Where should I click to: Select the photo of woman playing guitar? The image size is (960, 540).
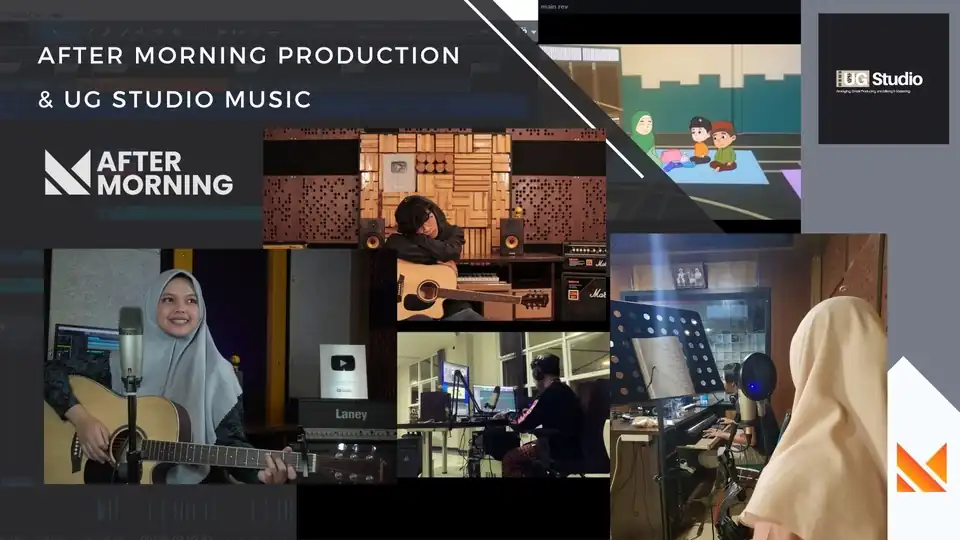pyautogui.click(x=220, y=366)
